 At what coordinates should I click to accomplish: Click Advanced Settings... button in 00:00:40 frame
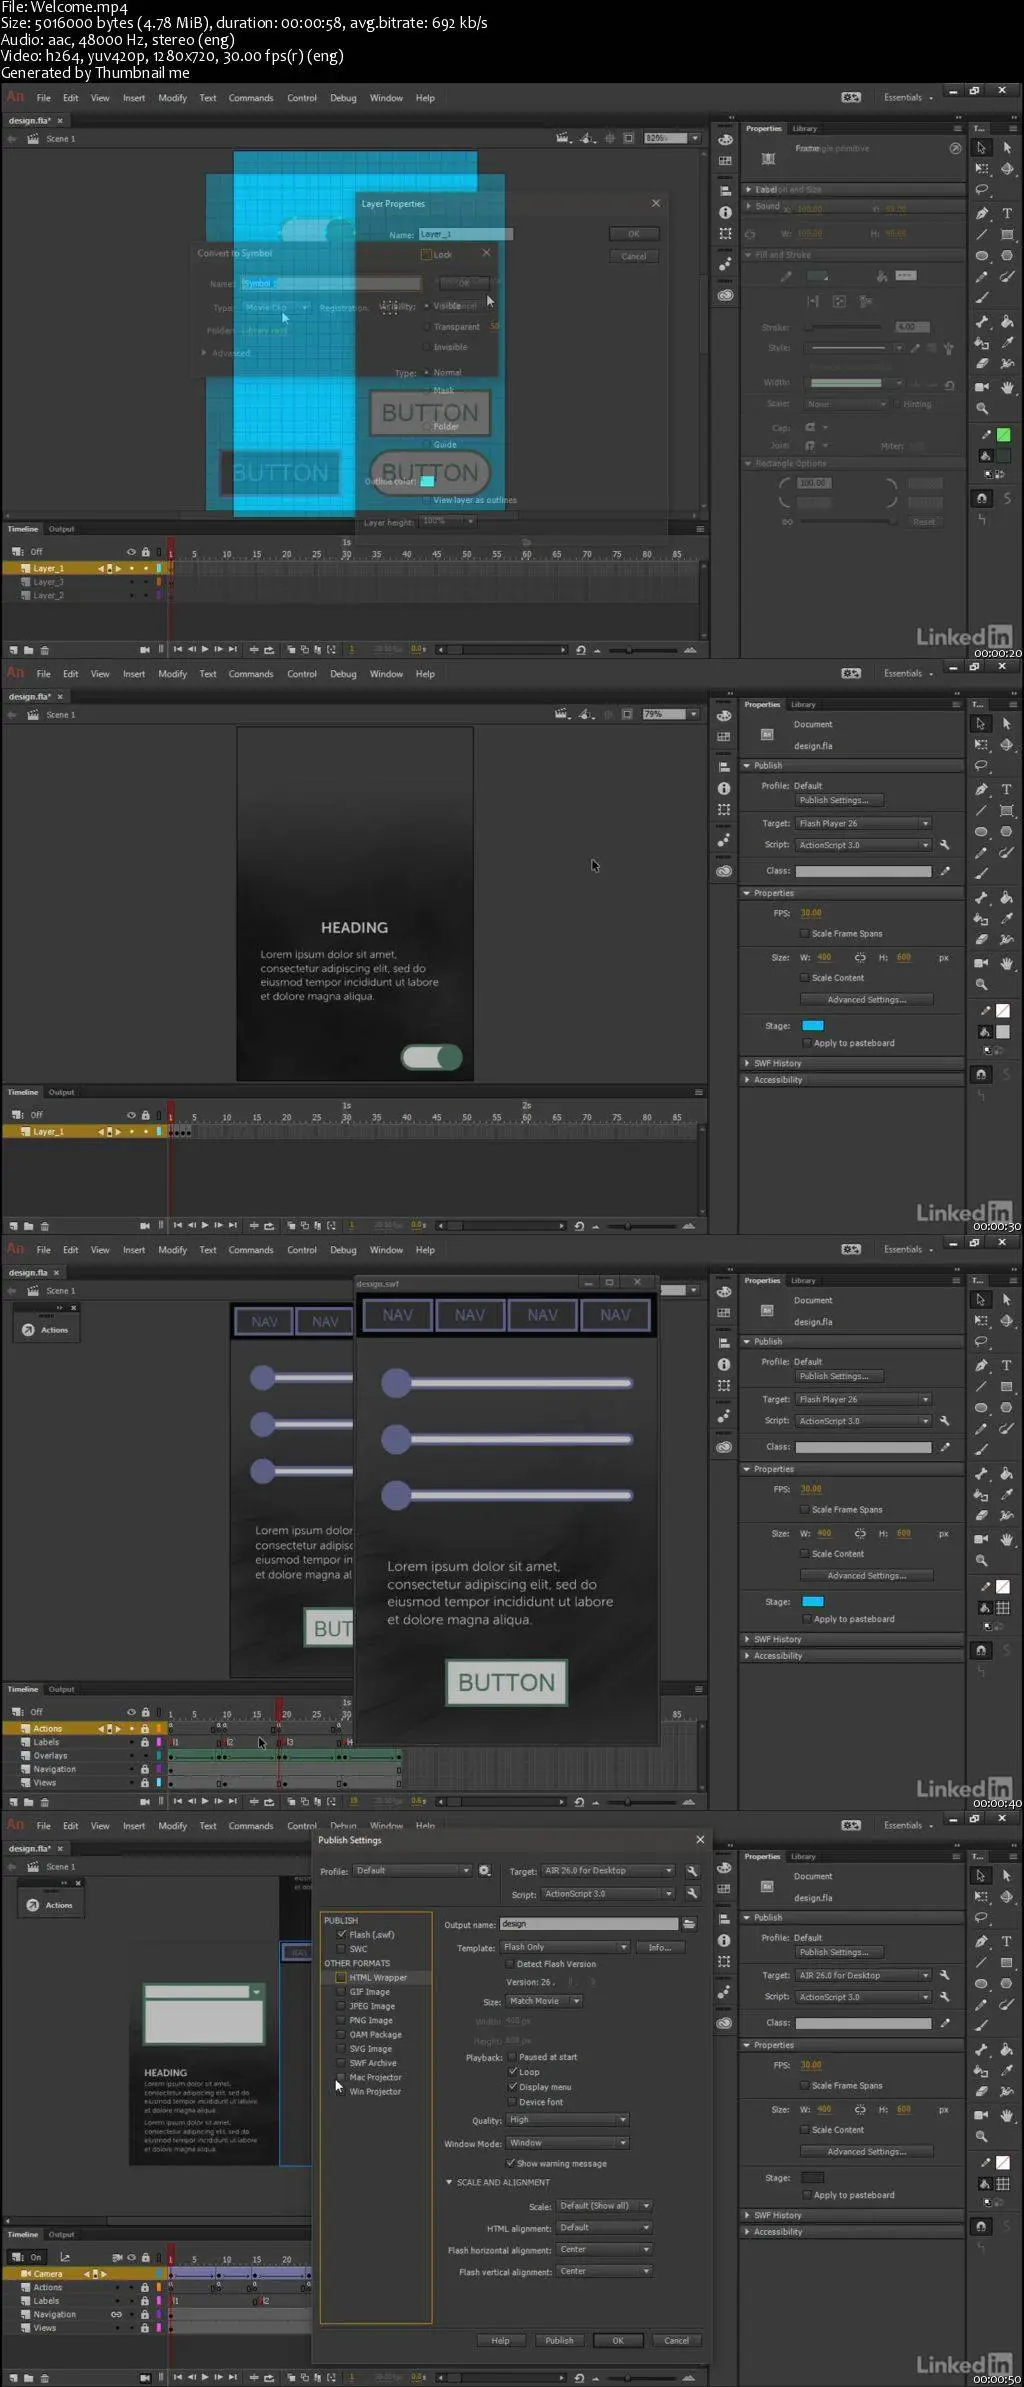[x=866, y=1575]
